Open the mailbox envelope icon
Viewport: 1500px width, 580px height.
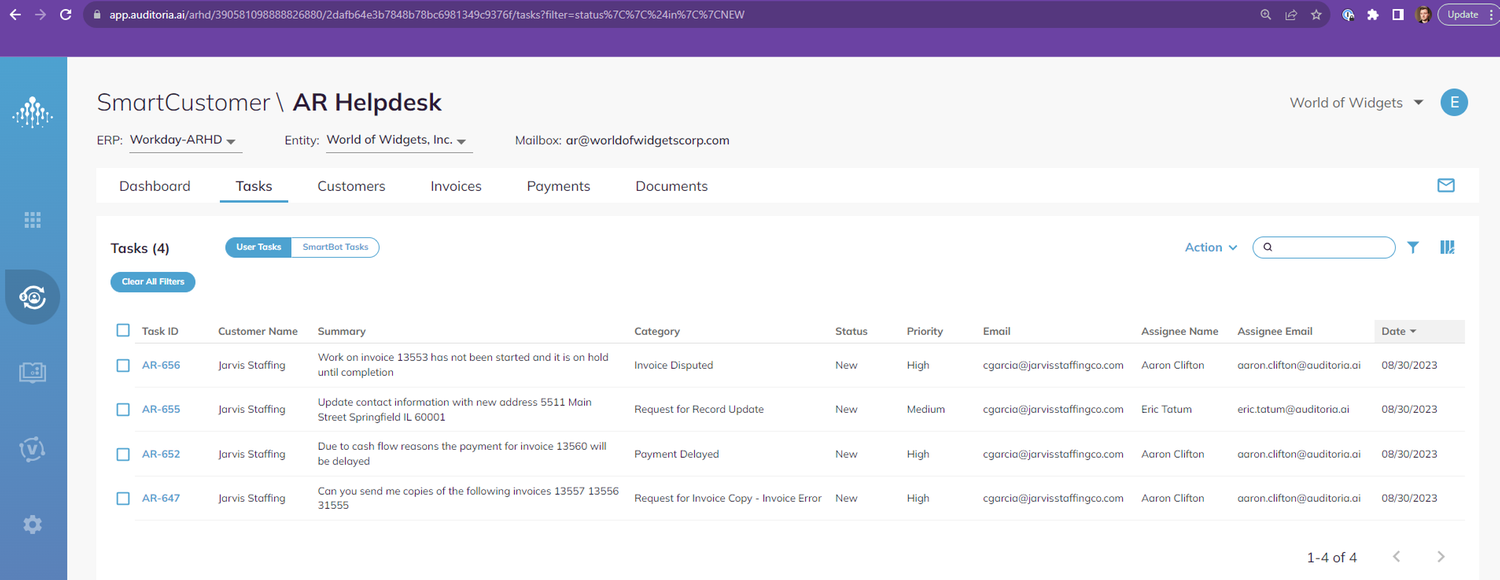pyautogui.click(x=1445, y=185)
